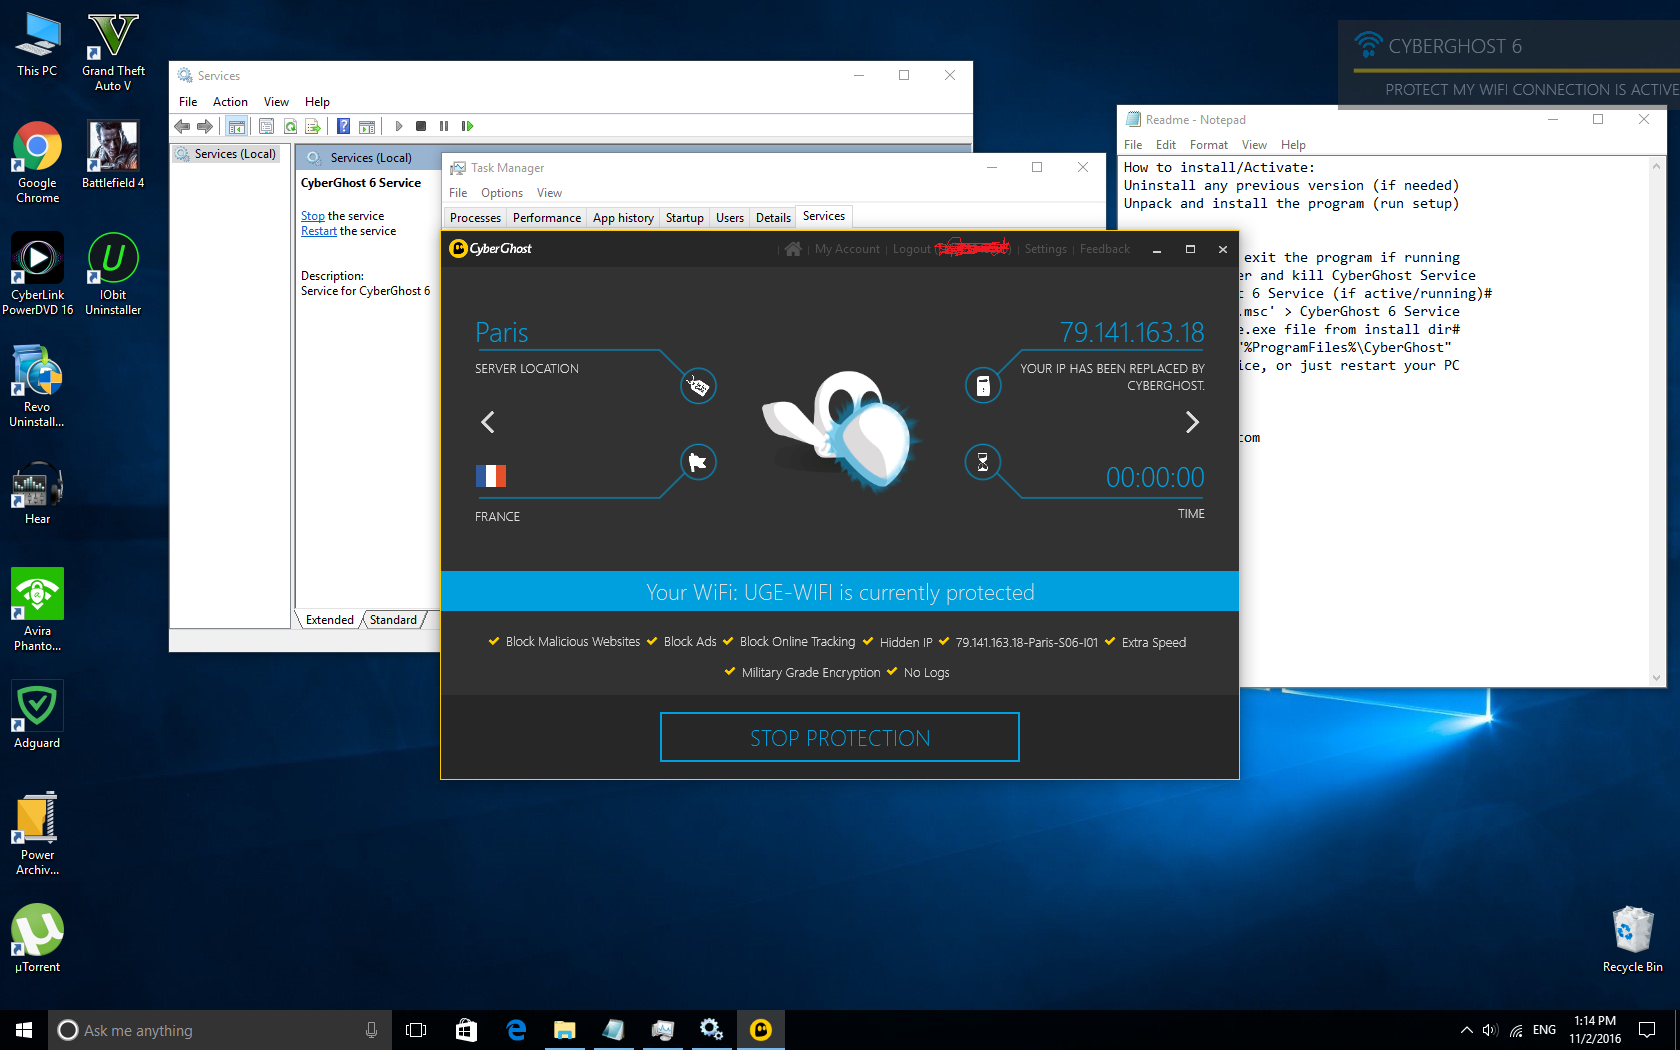Open Windows Store from the taskbar
Viewport: 1680px width, 1050px height.
coord(466,1030)
